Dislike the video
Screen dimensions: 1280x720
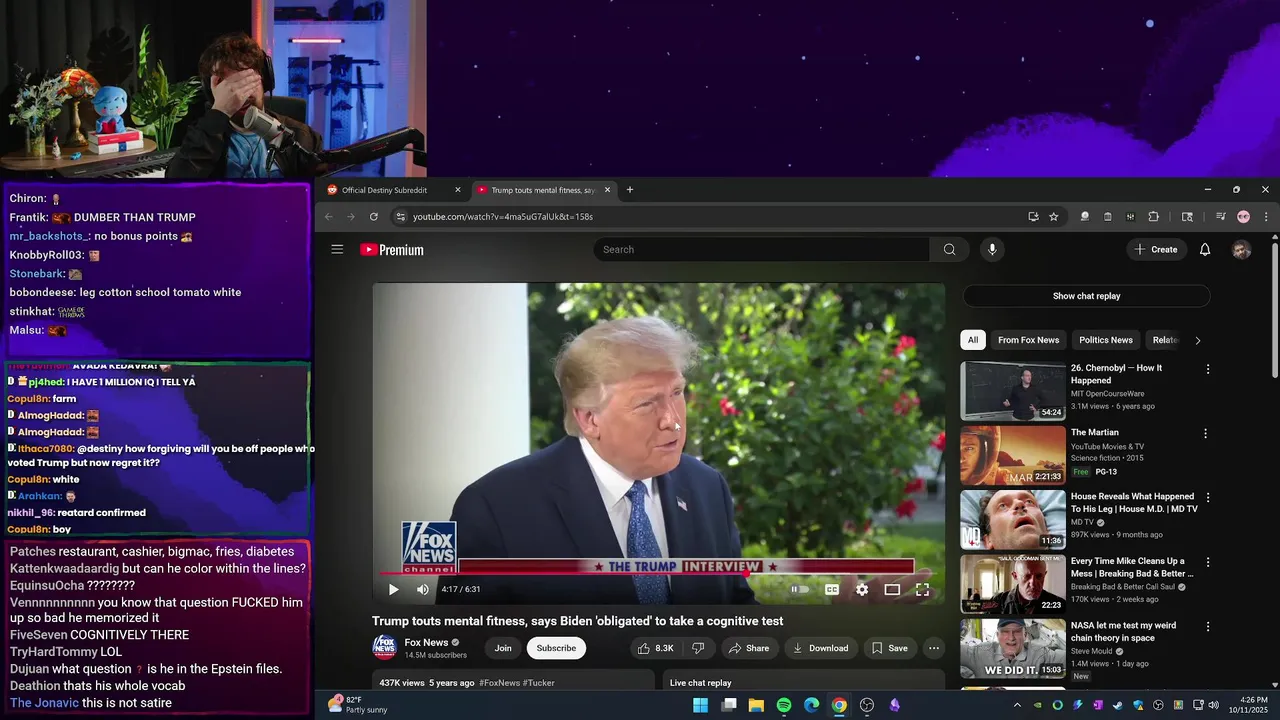698,648
